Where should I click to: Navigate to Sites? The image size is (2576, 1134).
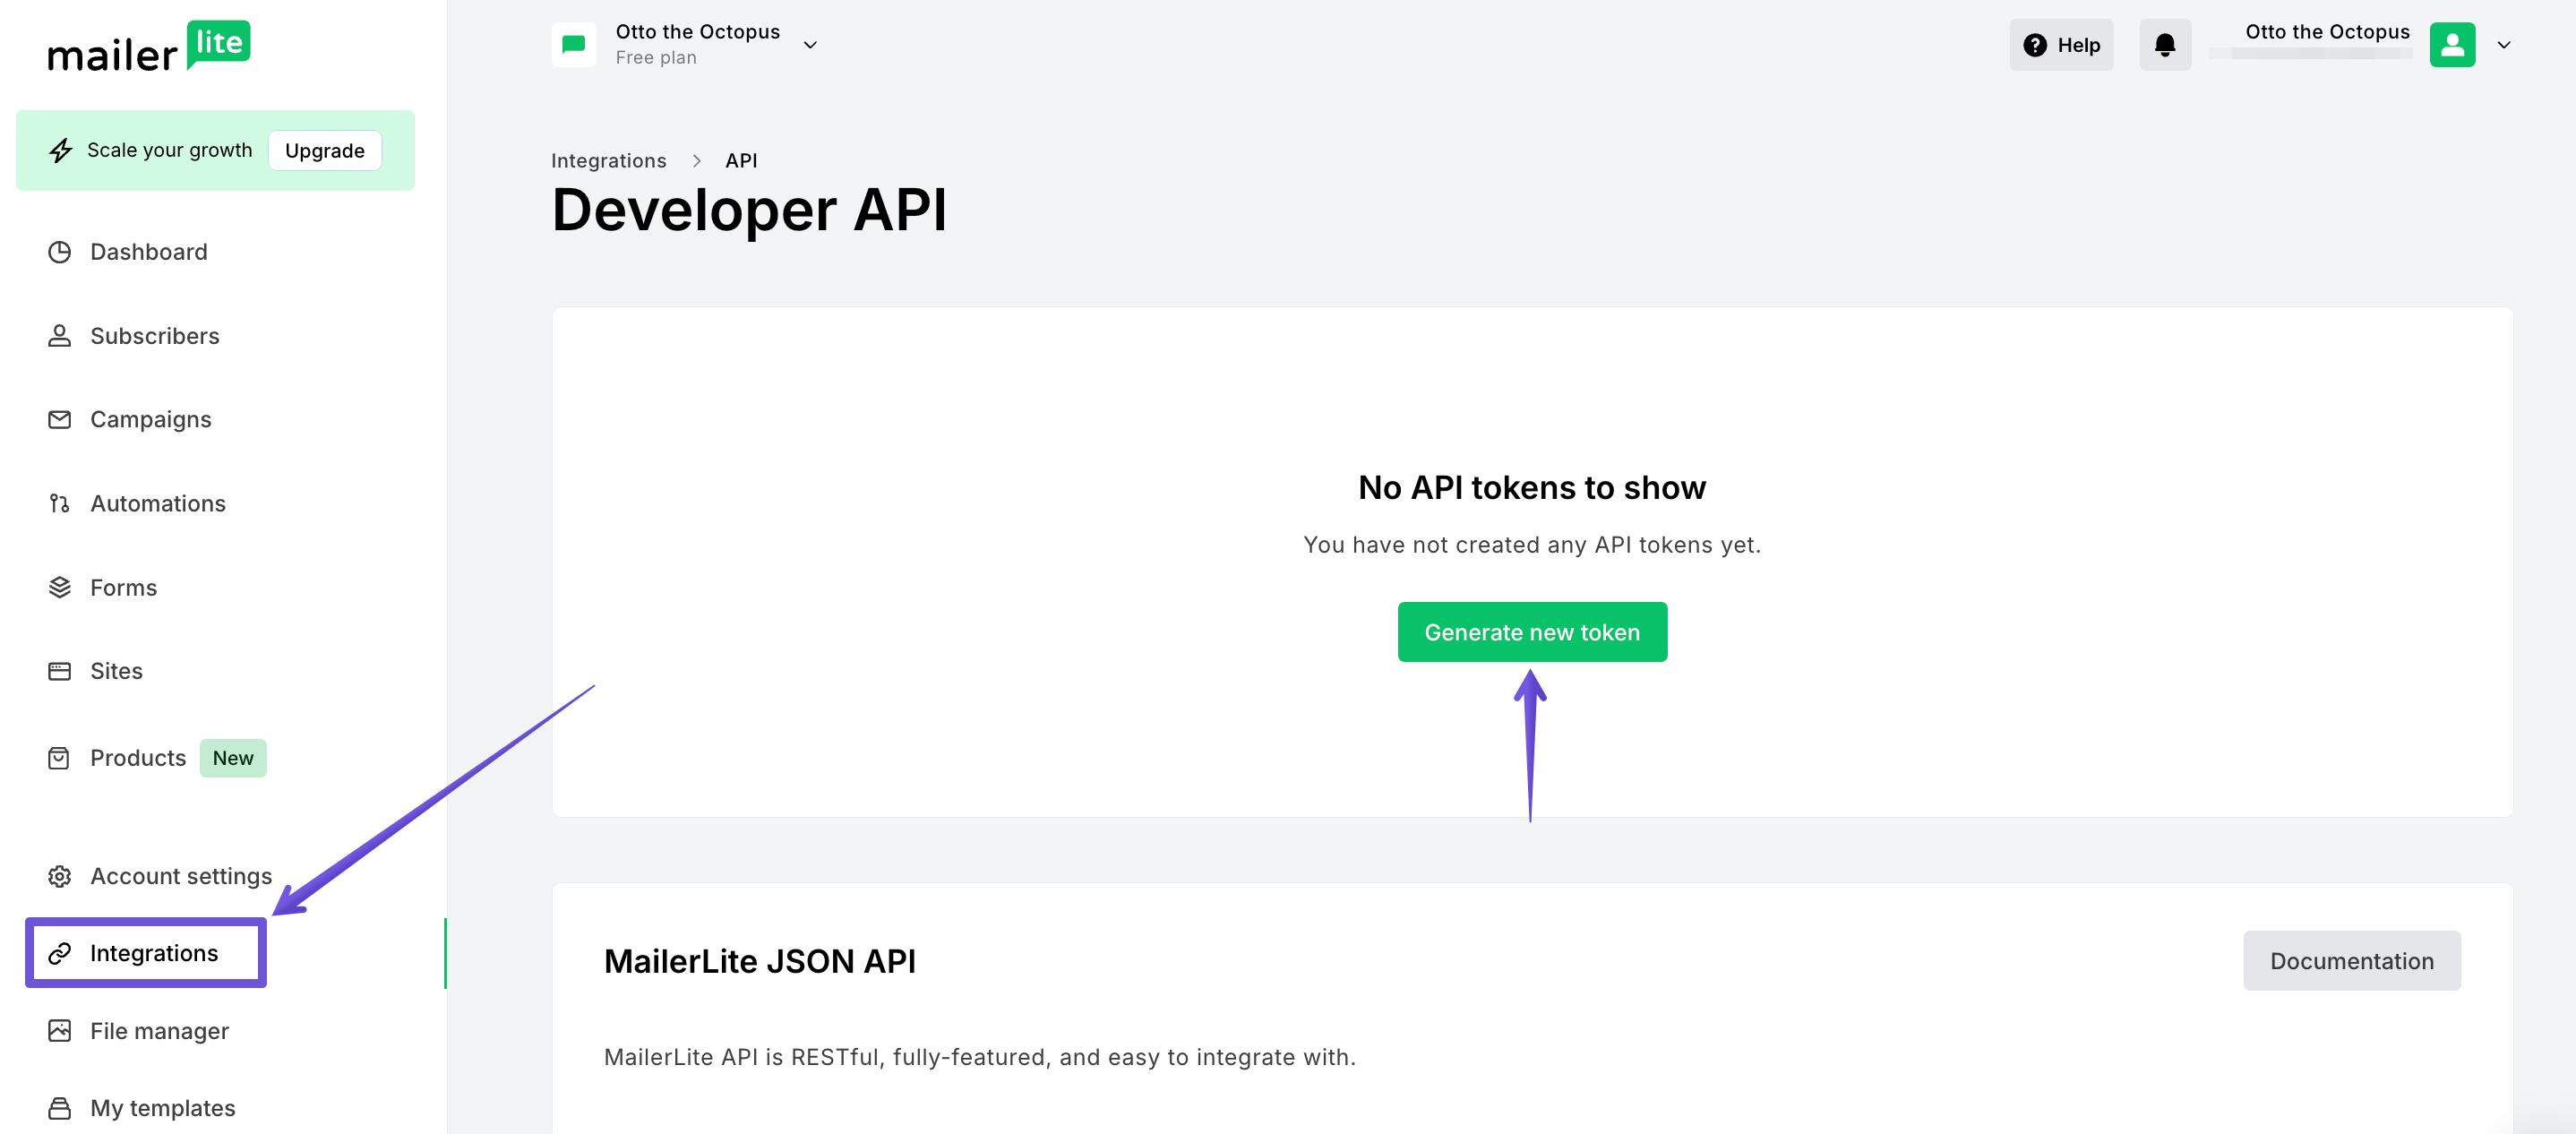point(117,671)
